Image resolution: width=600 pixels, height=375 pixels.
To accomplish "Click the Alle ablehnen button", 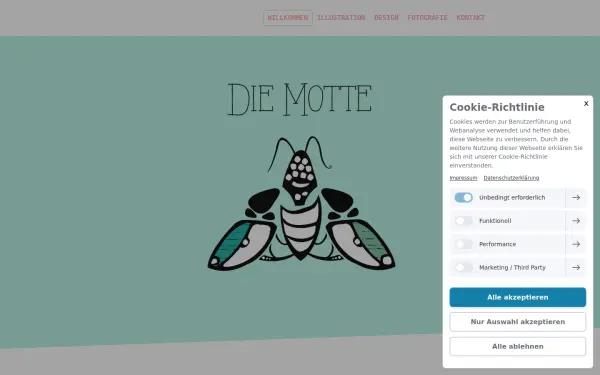I will [518, 346].
